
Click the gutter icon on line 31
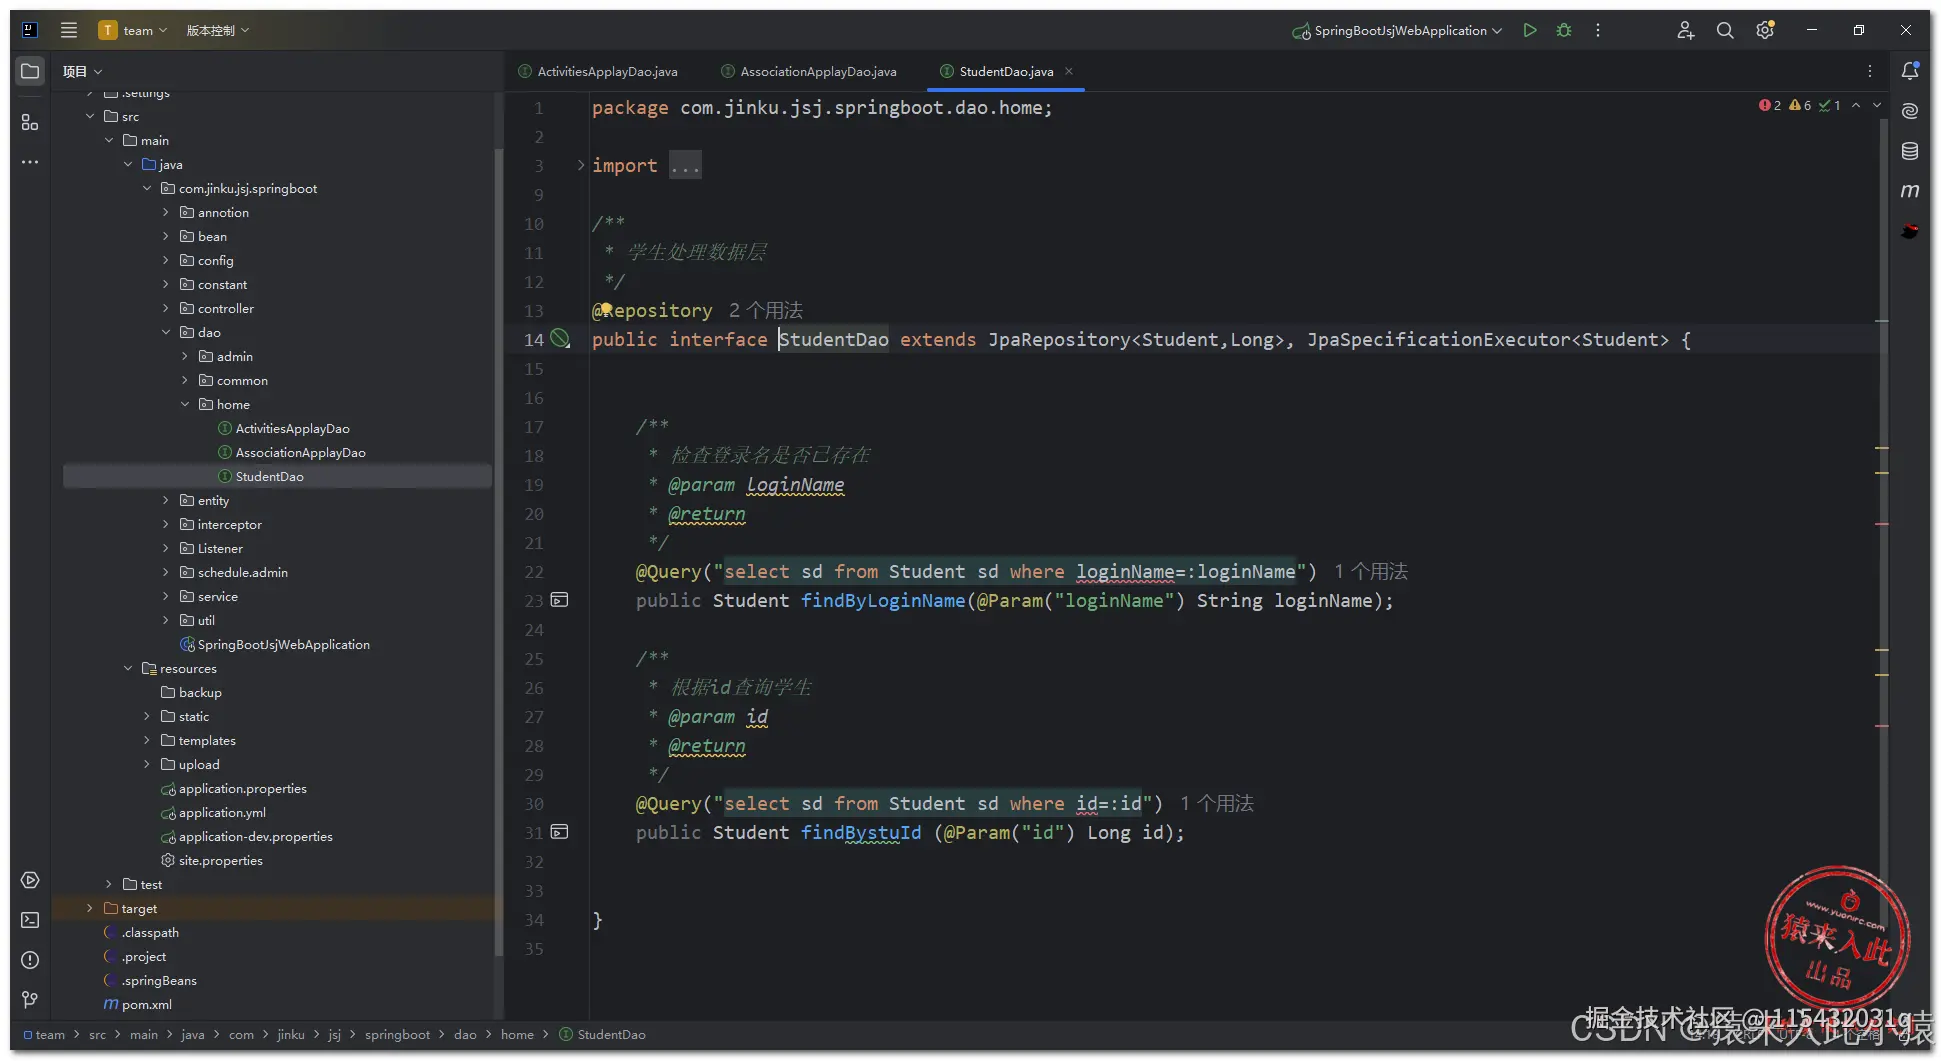tap(560, 832)
